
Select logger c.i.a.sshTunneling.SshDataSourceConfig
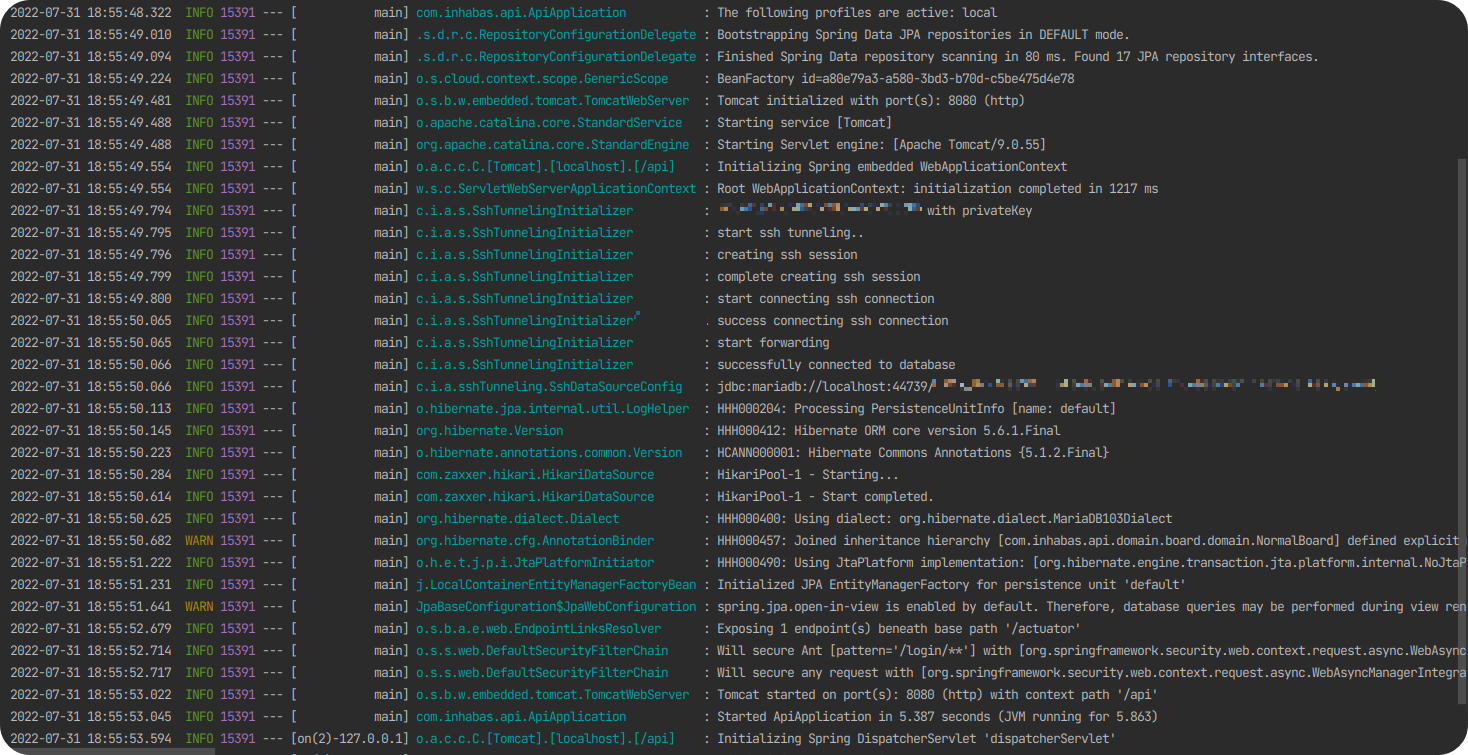549,387
